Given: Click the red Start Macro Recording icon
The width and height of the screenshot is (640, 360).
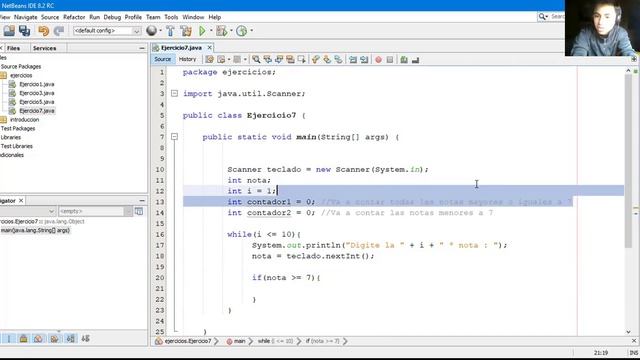Looking at the screenshot, I should (378, 60).
